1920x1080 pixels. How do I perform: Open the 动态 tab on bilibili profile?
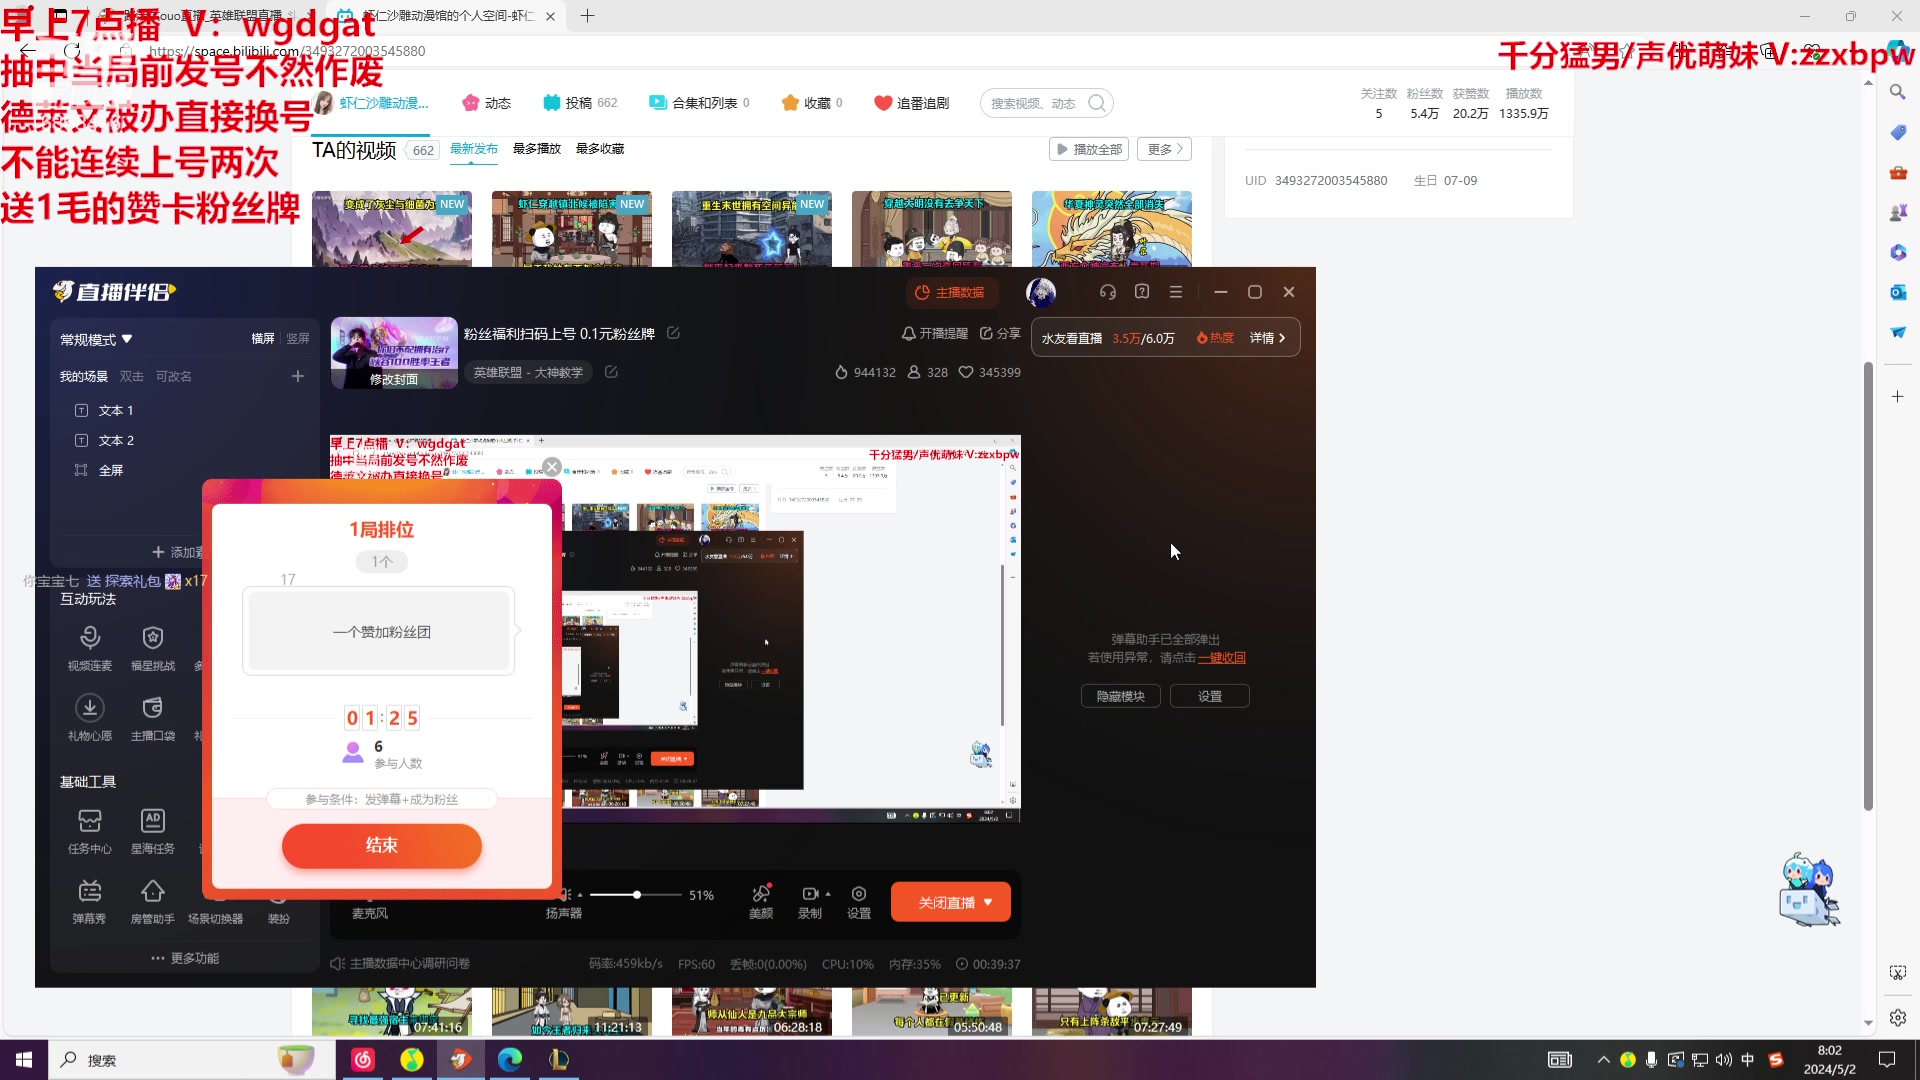(487, 103)
